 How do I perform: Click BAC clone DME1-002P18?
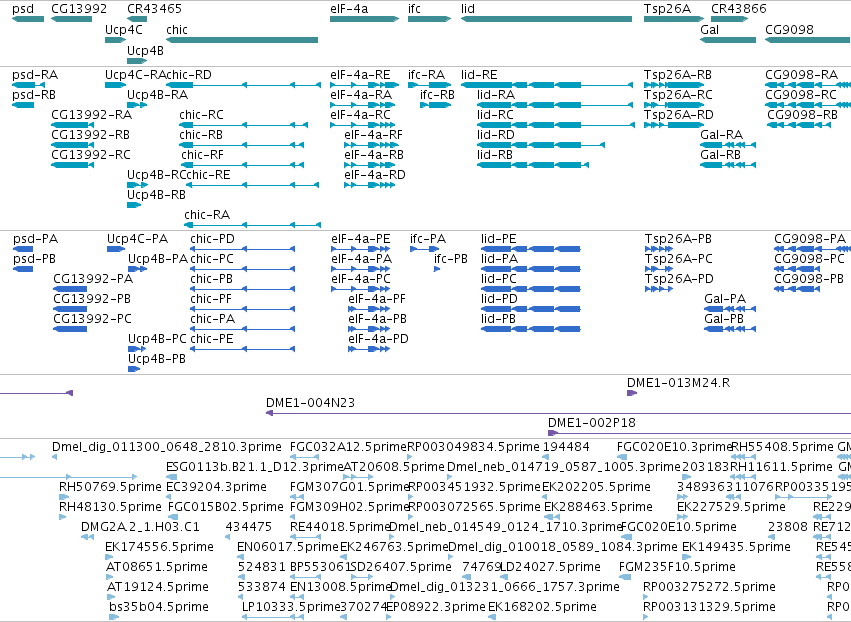click(x=700, y=433)
